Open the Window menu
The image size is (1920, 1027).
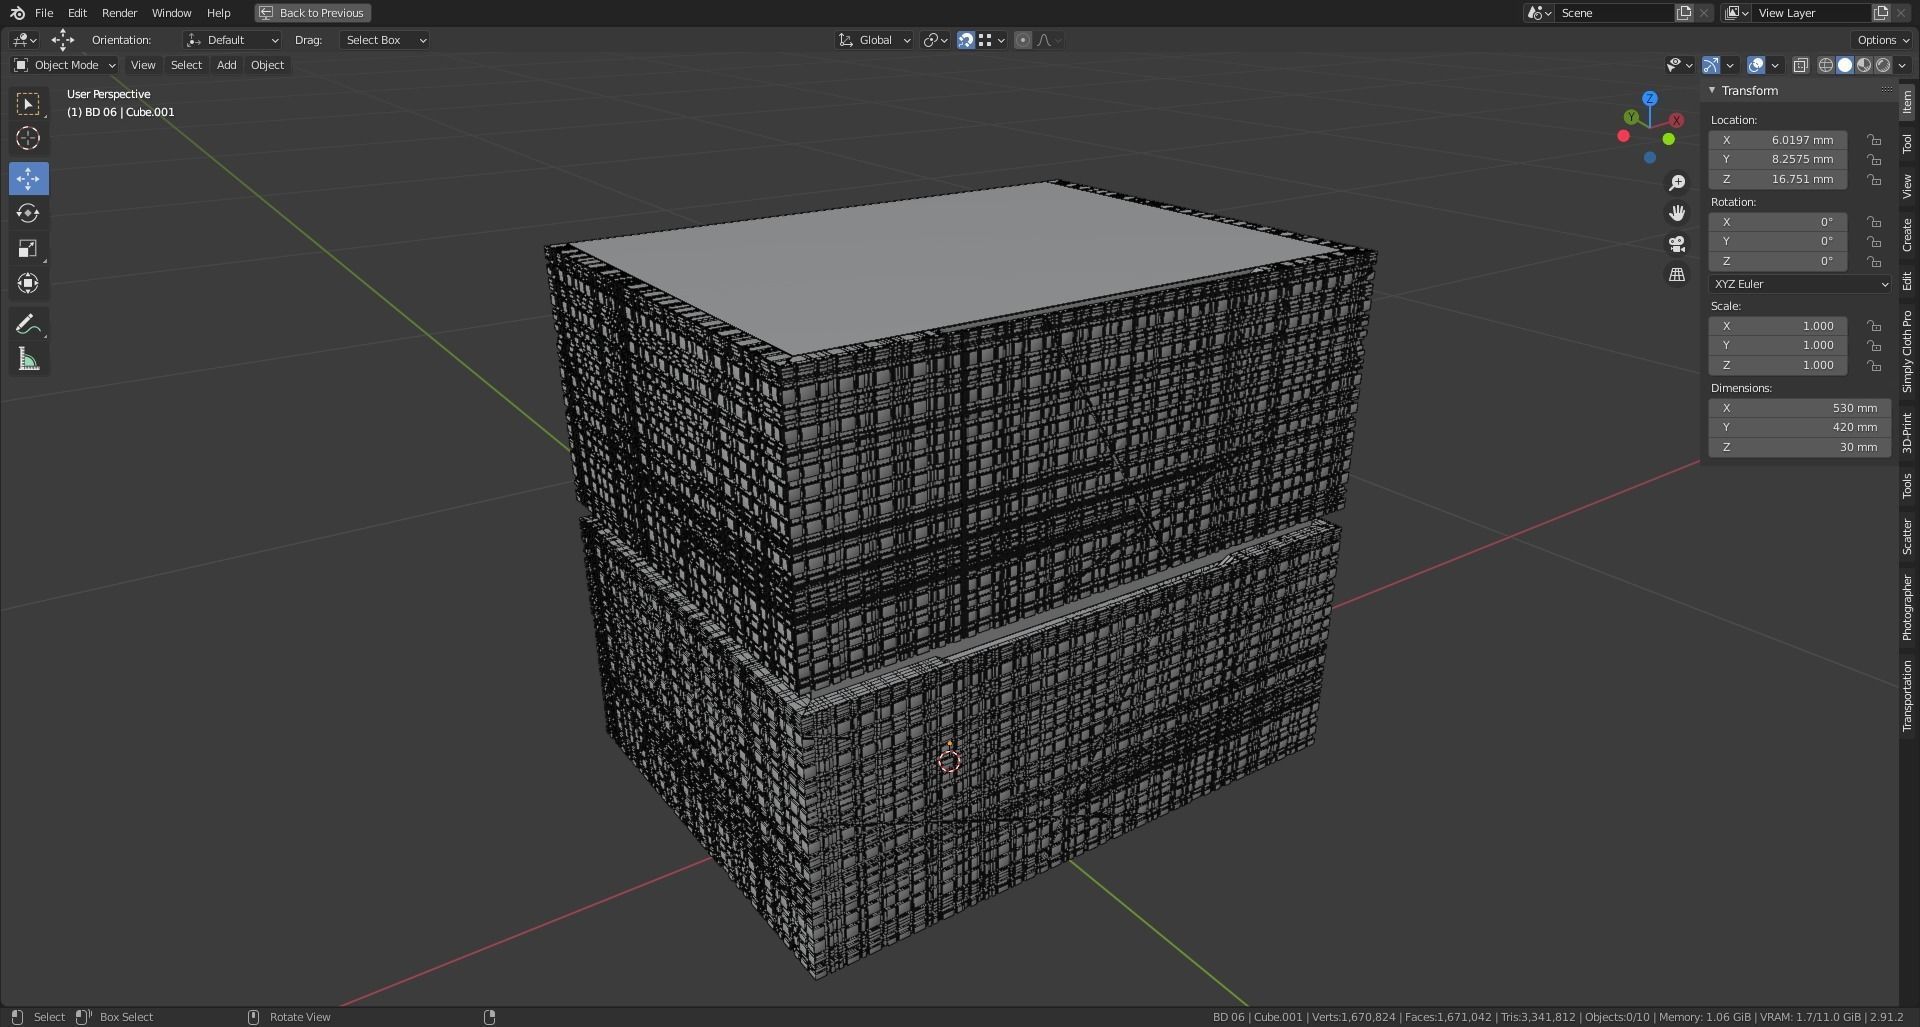pyautogui.click(x=171, y=13)
